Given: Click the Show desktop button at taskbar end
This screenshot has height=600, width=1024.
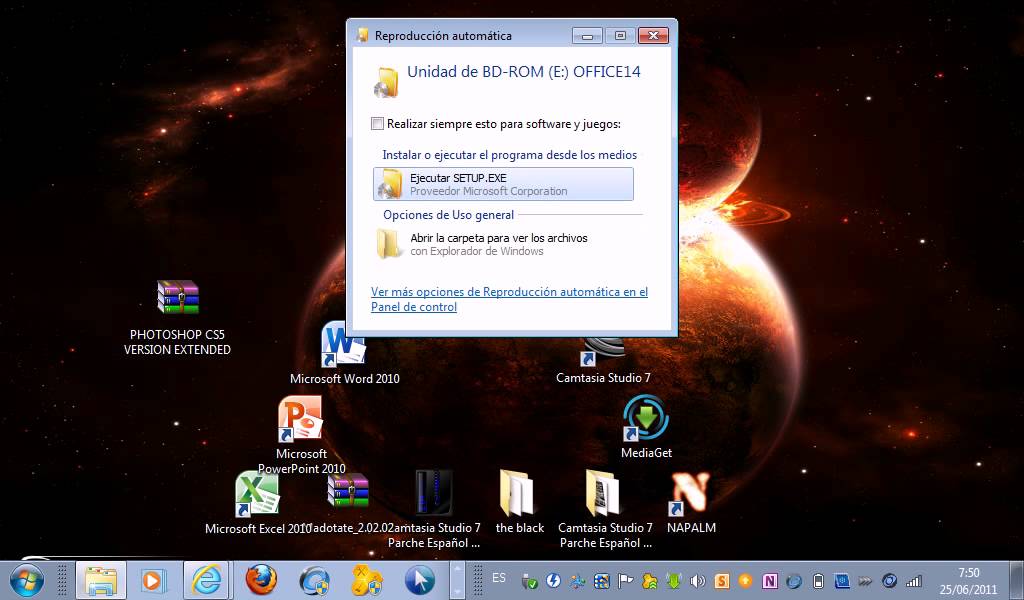Looking at the screenshot, I should (1017, 580).
